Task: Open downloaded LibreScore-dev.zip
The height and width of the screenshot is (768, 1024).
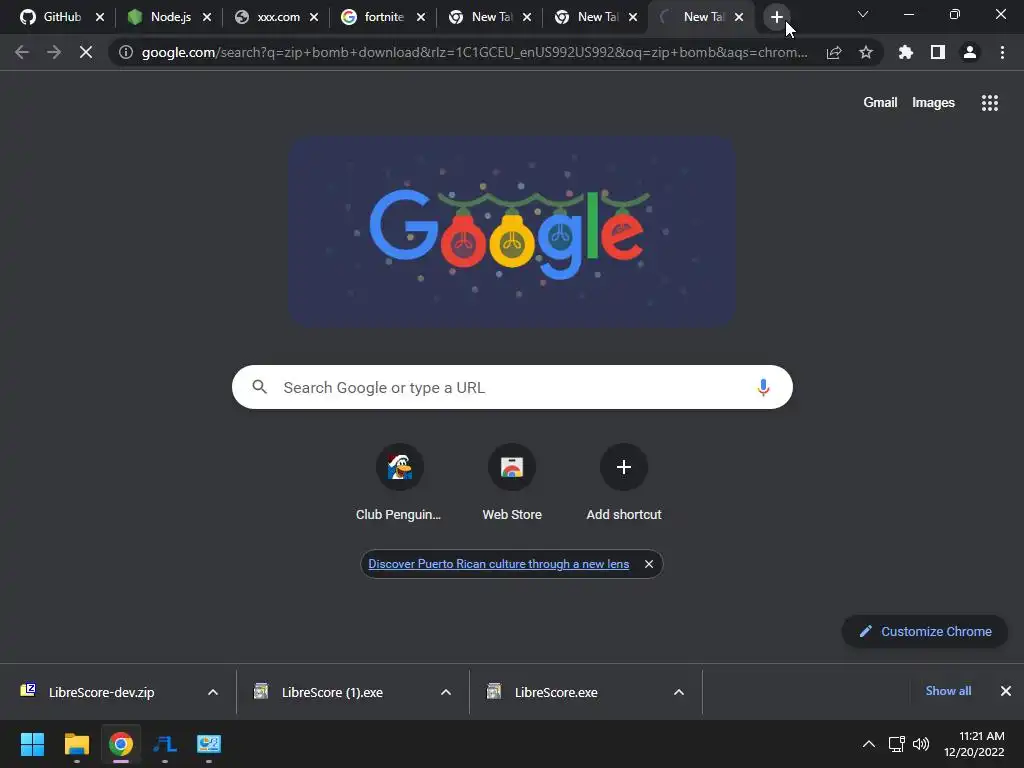Action: (x=102, y=692)
